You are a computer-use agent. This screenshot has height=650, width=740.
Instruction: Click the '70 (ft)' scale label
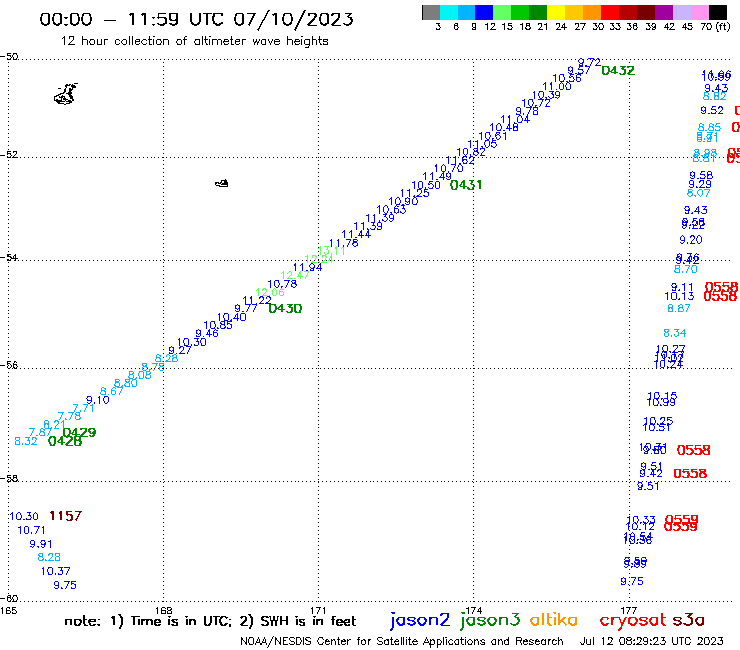click(715, 26)
